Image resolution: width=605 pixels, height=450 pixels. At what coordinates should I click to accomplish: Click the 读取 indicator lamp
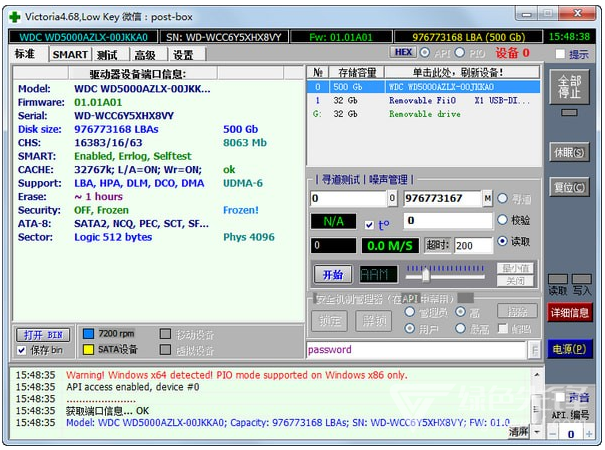click(558, 279)
